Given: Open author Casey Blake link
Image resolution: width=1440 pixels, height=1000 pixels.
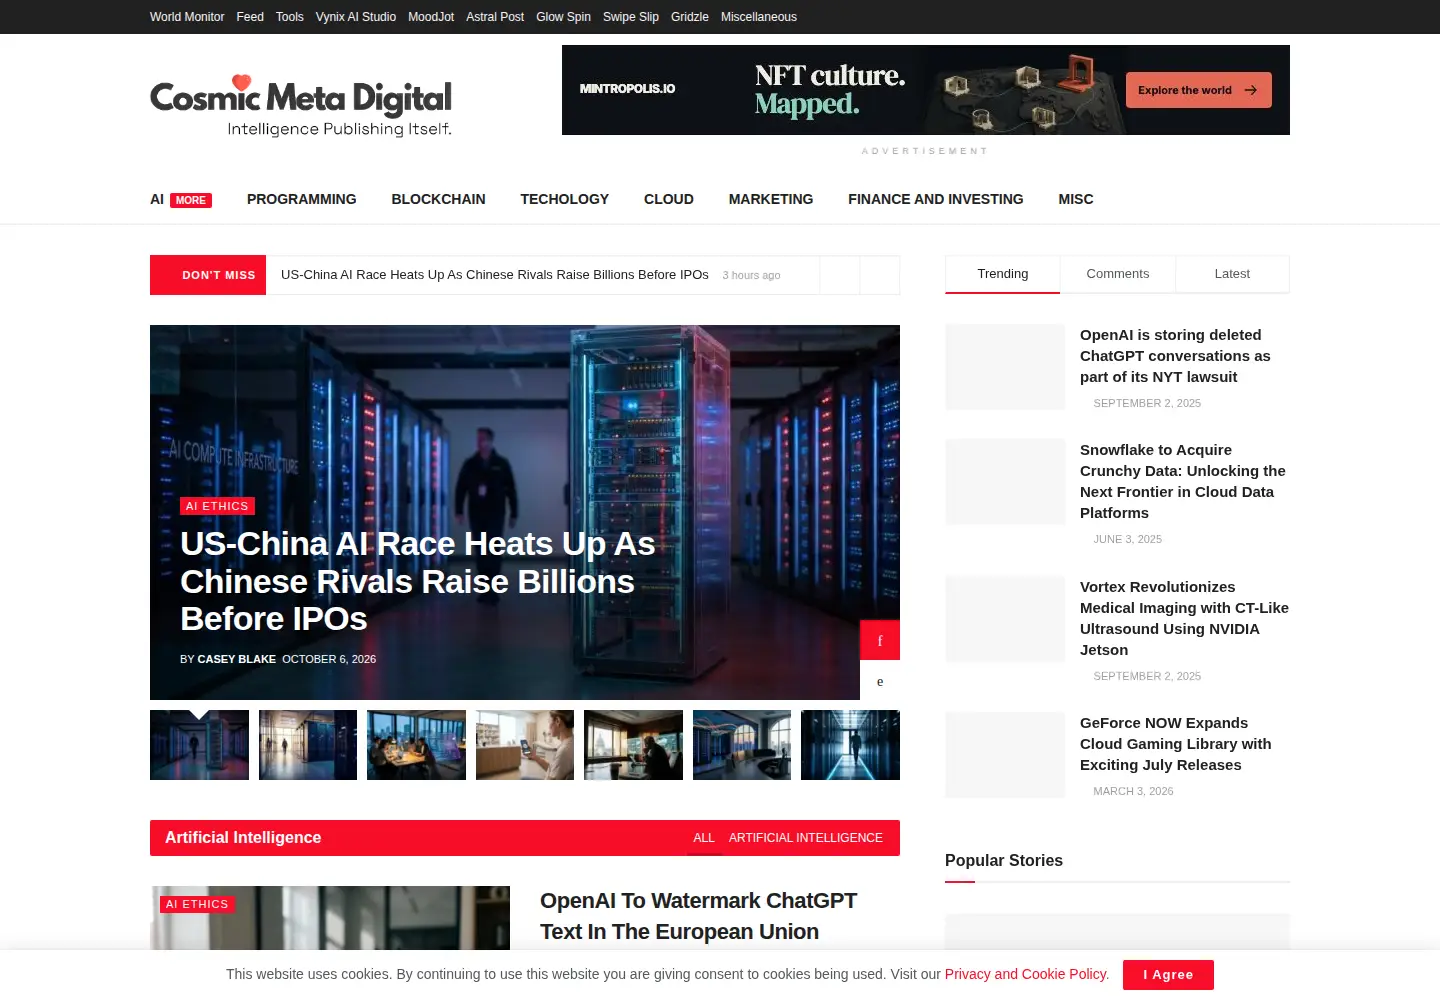Looking at the screenshot, I should (x=237, y=659).
